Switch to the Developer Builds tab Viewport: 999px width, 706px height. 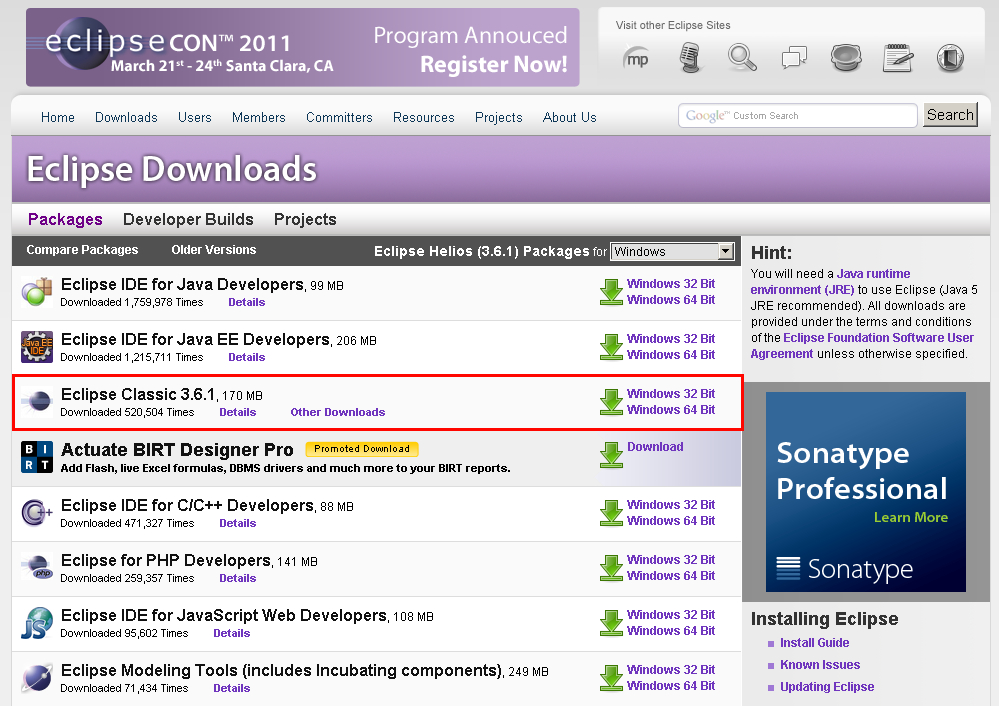pyautogui.click(x=188, y=219)
